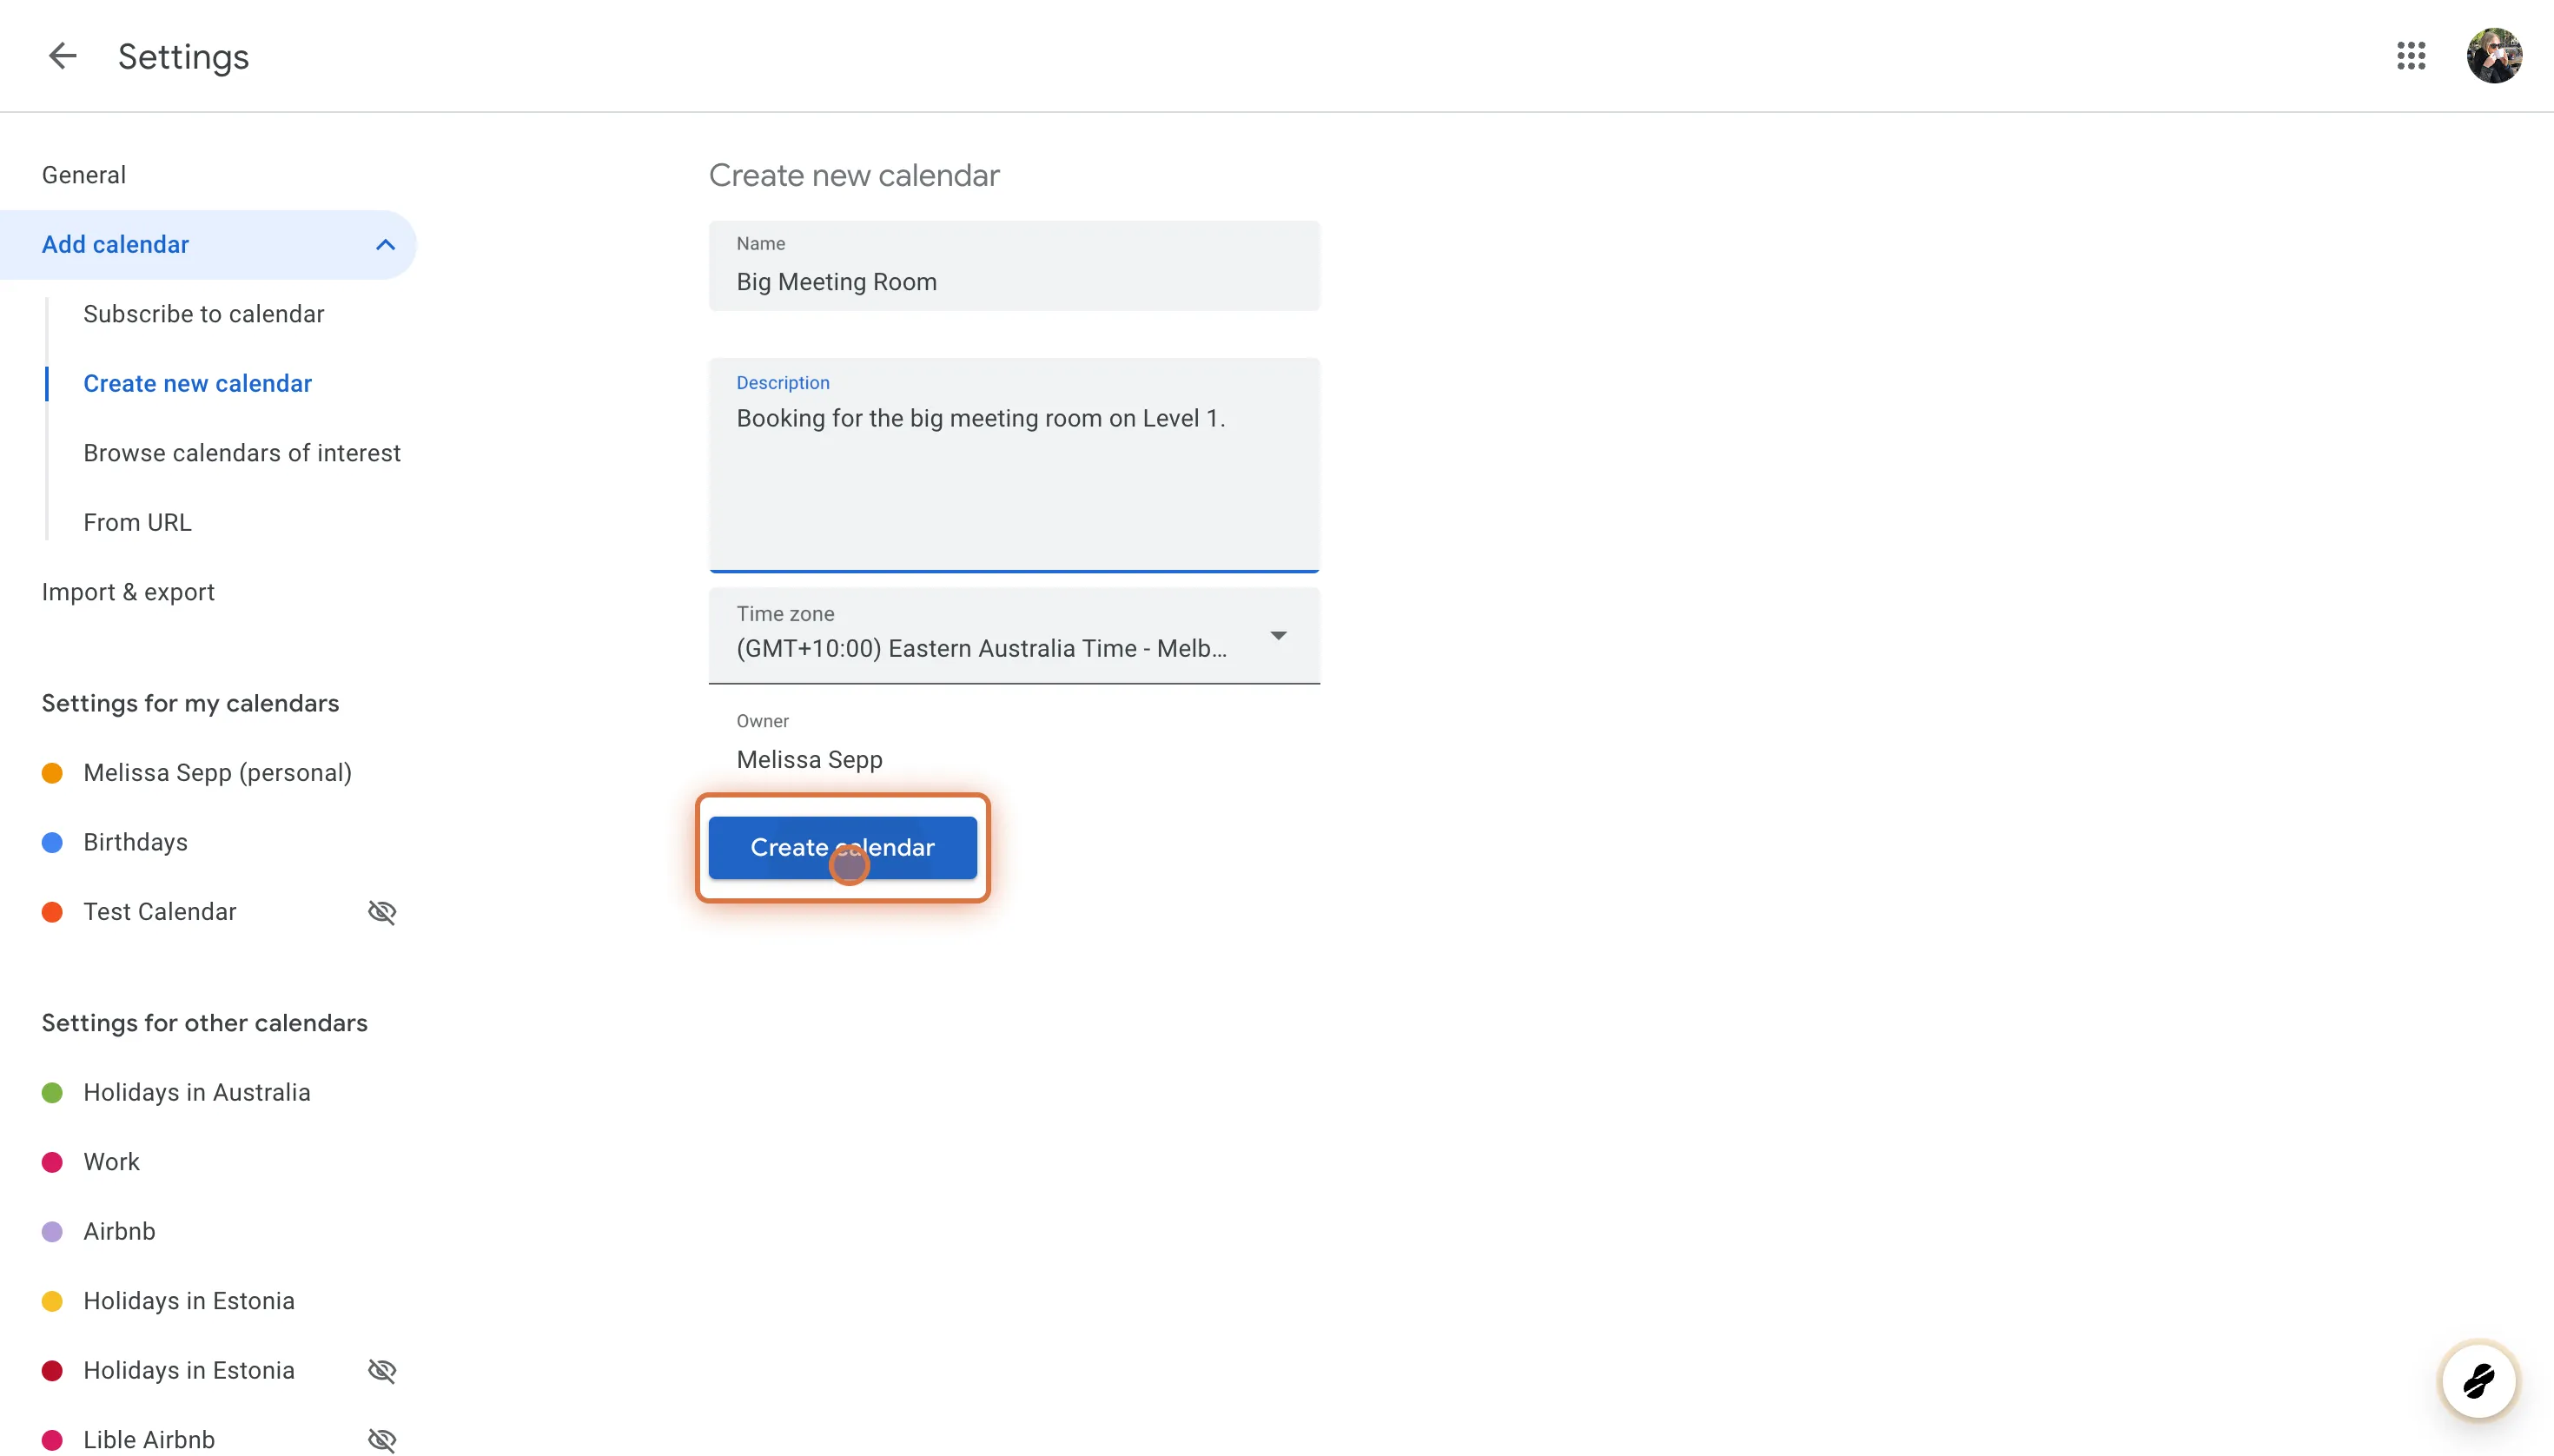Click the Test Calendar color dot
This screenshot has width=2554, height=1456.
53,911
